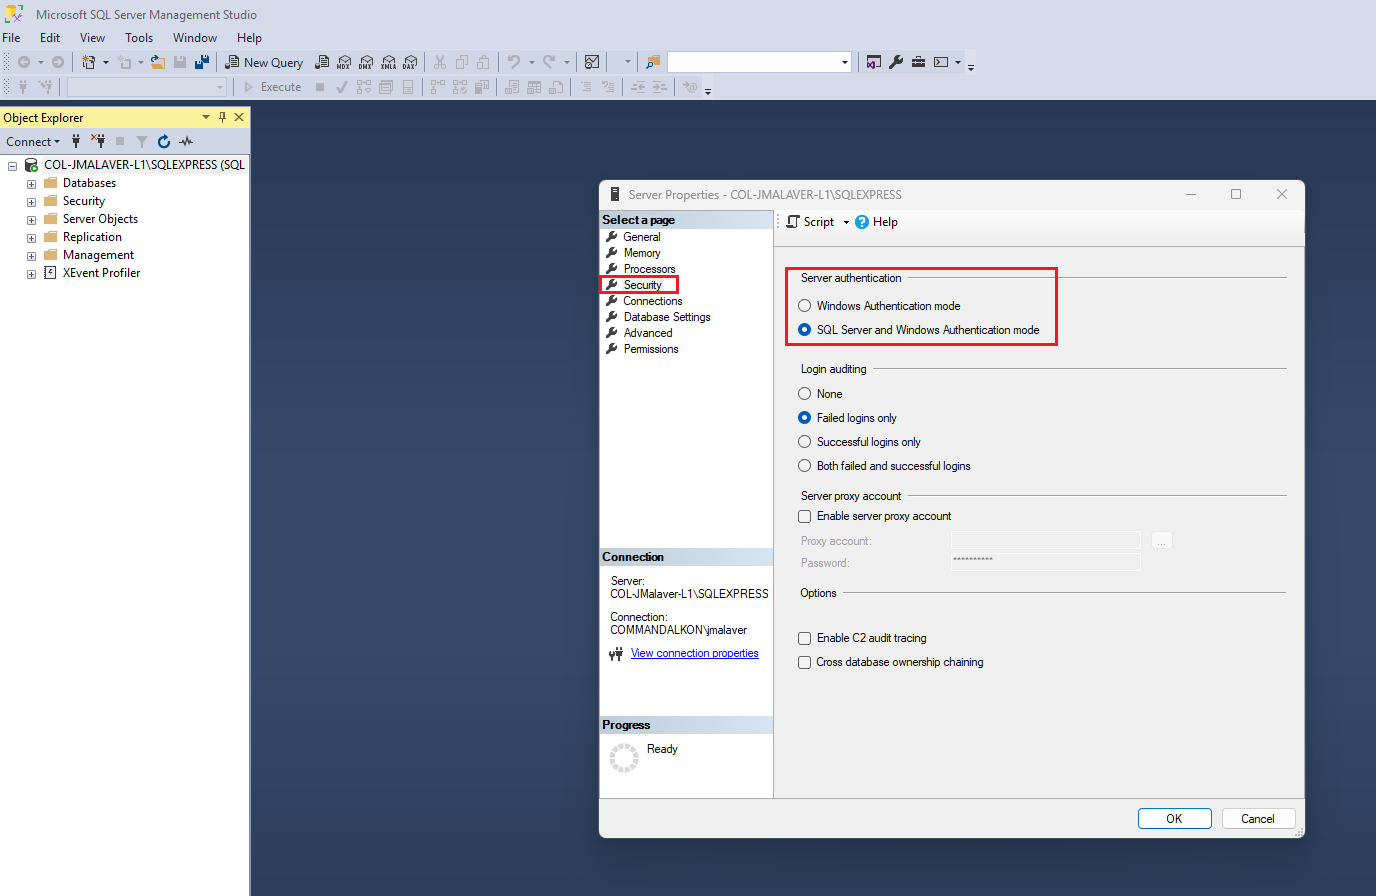
Task: Open the Connect dropdown in Object Explorer
Action: (x=33, y=141)
